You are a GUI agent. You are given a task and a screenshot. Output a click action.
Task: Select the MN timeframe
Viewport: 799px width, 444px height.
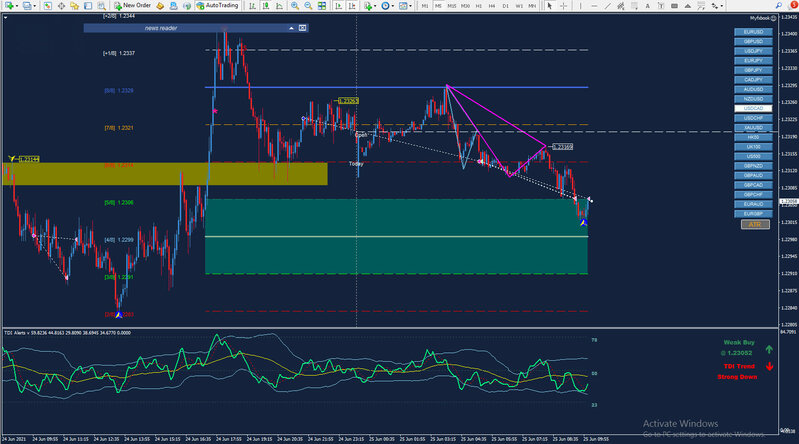tap(532, 6)
